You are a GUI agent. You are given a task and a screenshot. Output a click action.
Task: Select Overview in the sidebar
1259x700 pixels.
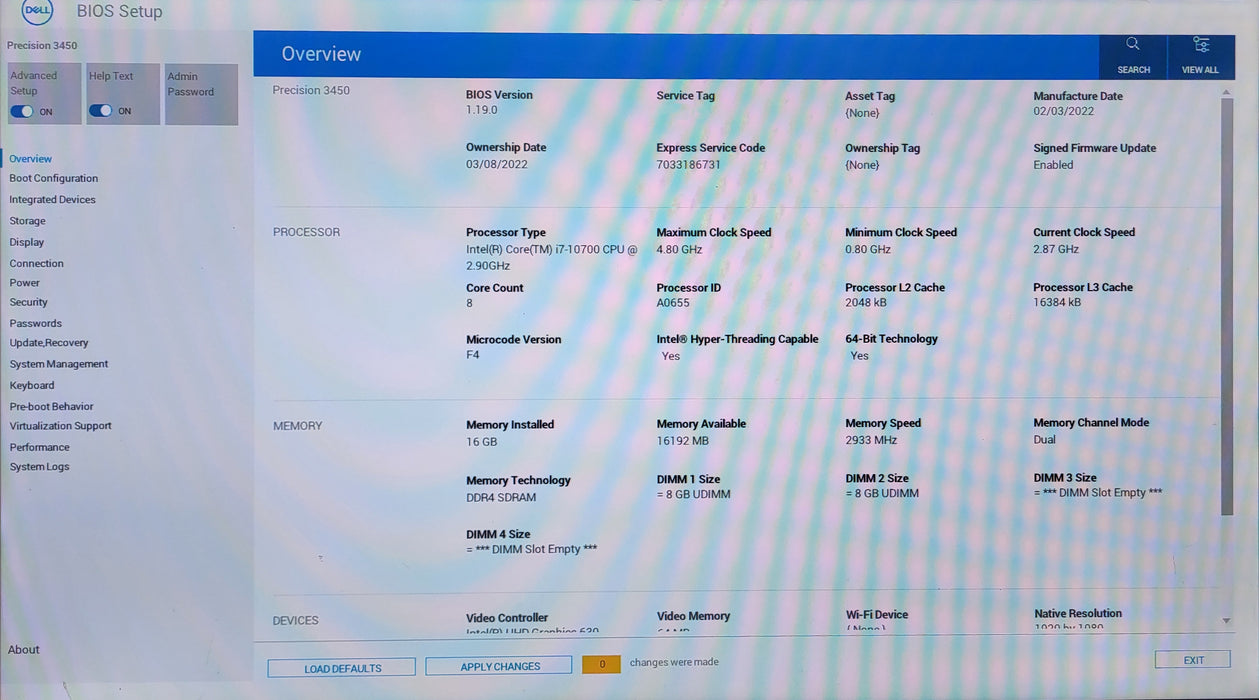[31, 159]
